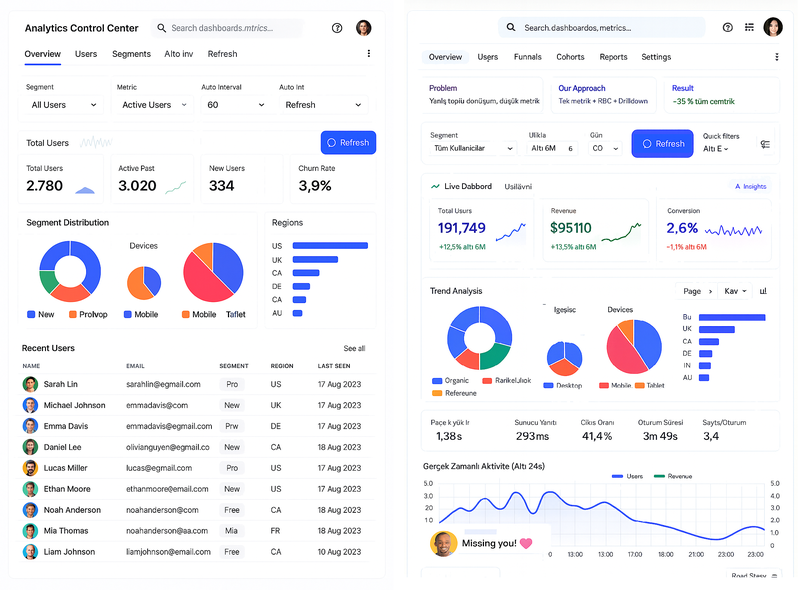The image size is (800, 590).
Task: Click the blue New legend swatch under Segment Distribution
Action: [x=31, y=314]
